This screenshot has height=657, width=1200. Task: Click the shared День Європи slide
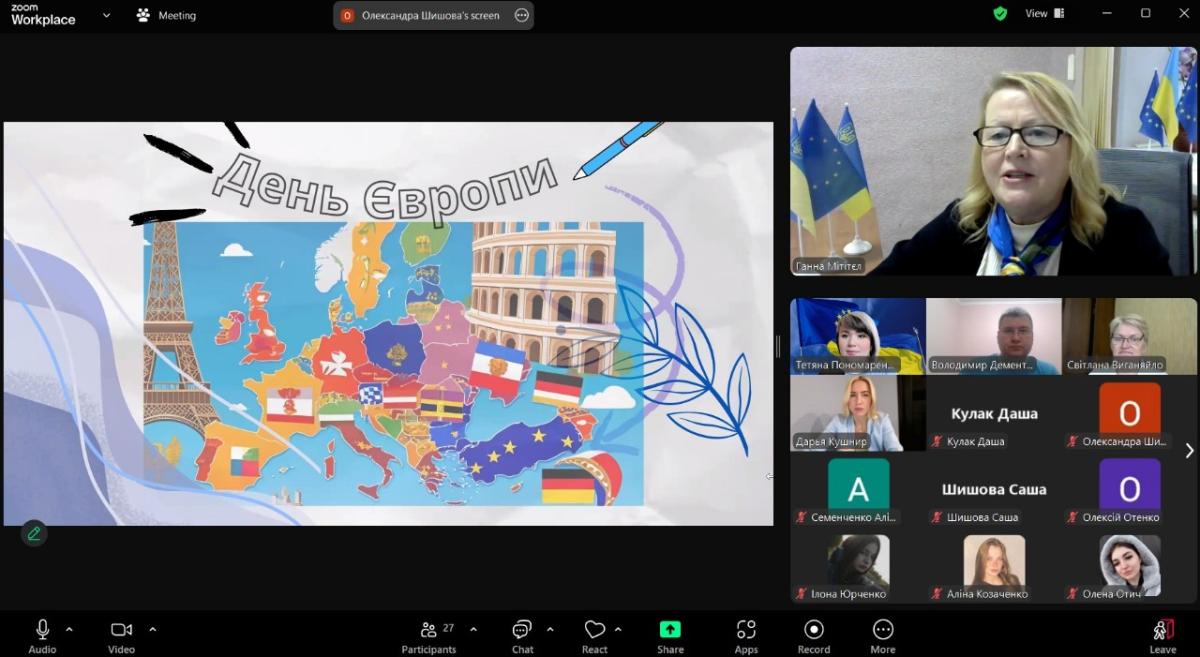[388, 323]
